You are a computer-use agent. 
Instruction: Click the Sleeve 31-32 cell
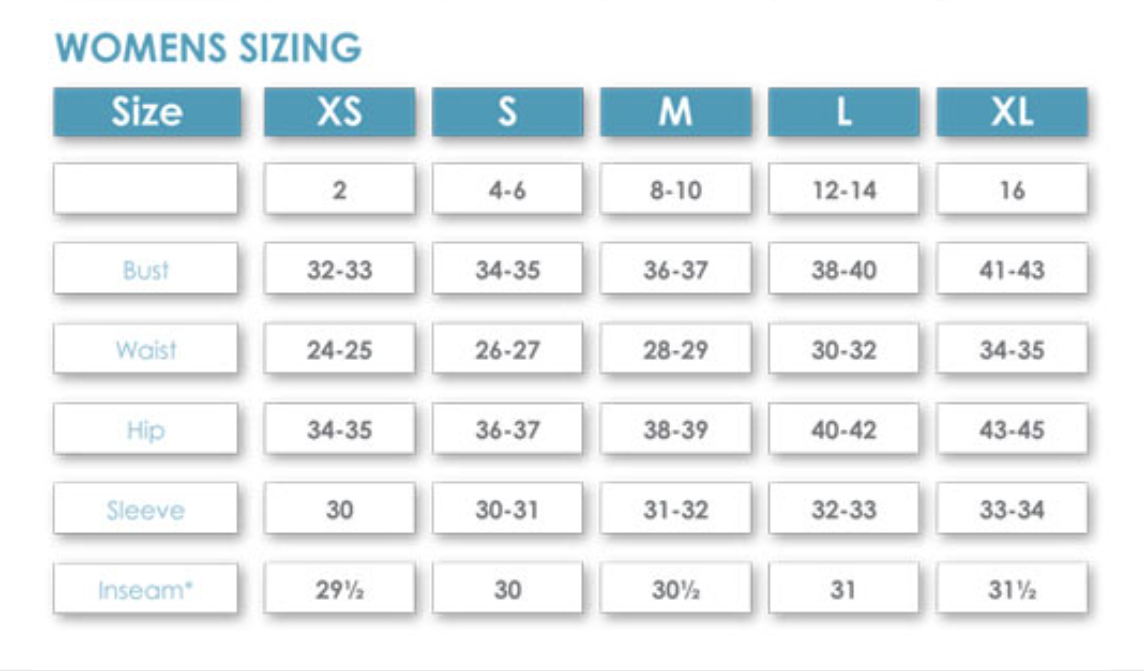pyautogui.click(x=675, y=510)
